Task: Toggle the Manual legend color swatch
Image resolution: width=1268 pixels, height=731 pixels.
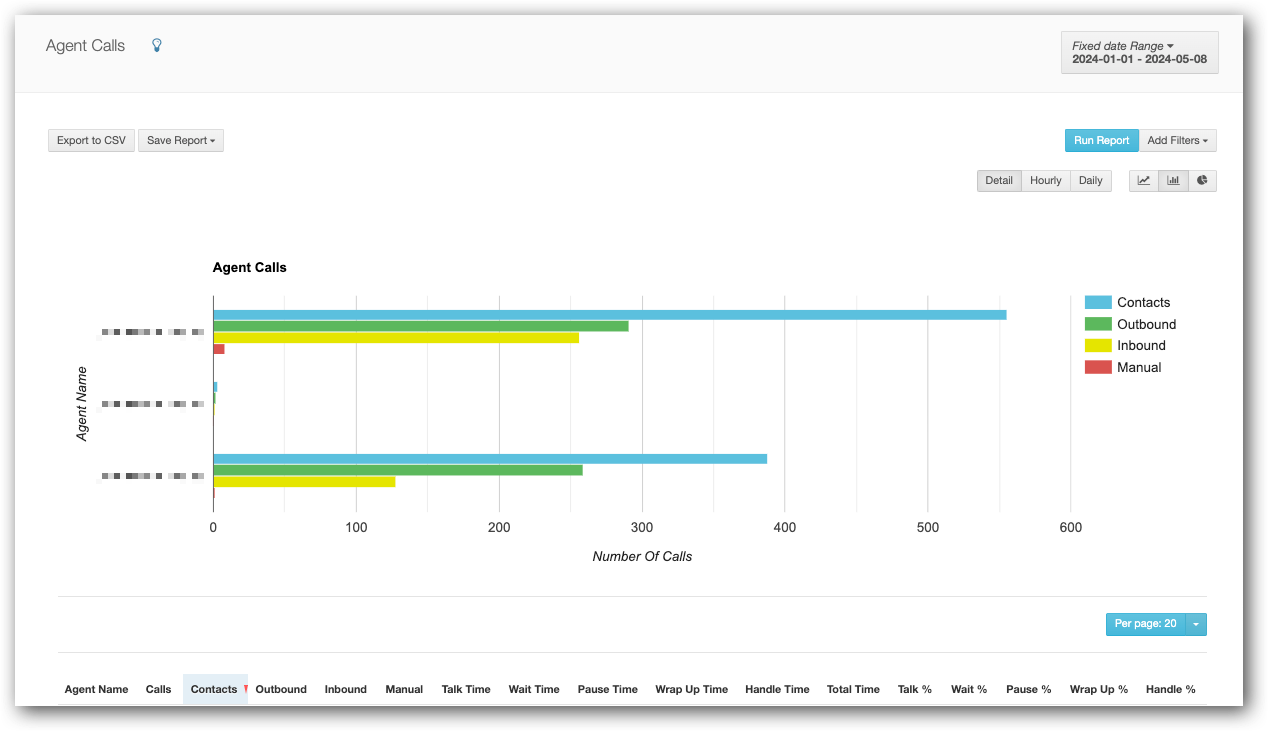Action: 1098,367
